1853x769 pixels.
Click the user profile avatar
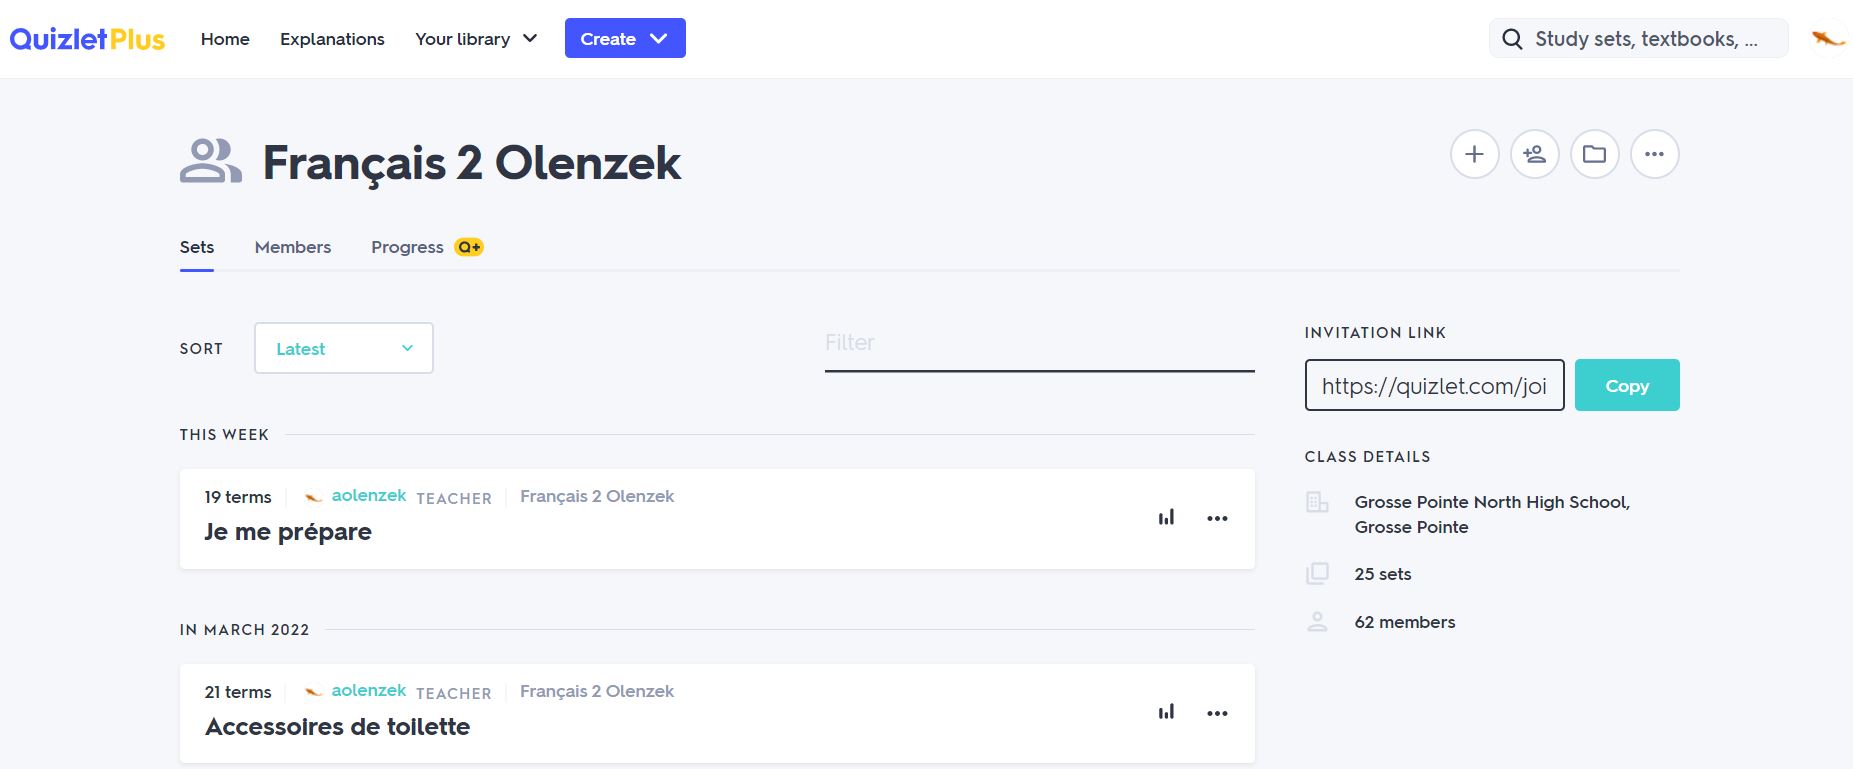[x=1828, y=39]
